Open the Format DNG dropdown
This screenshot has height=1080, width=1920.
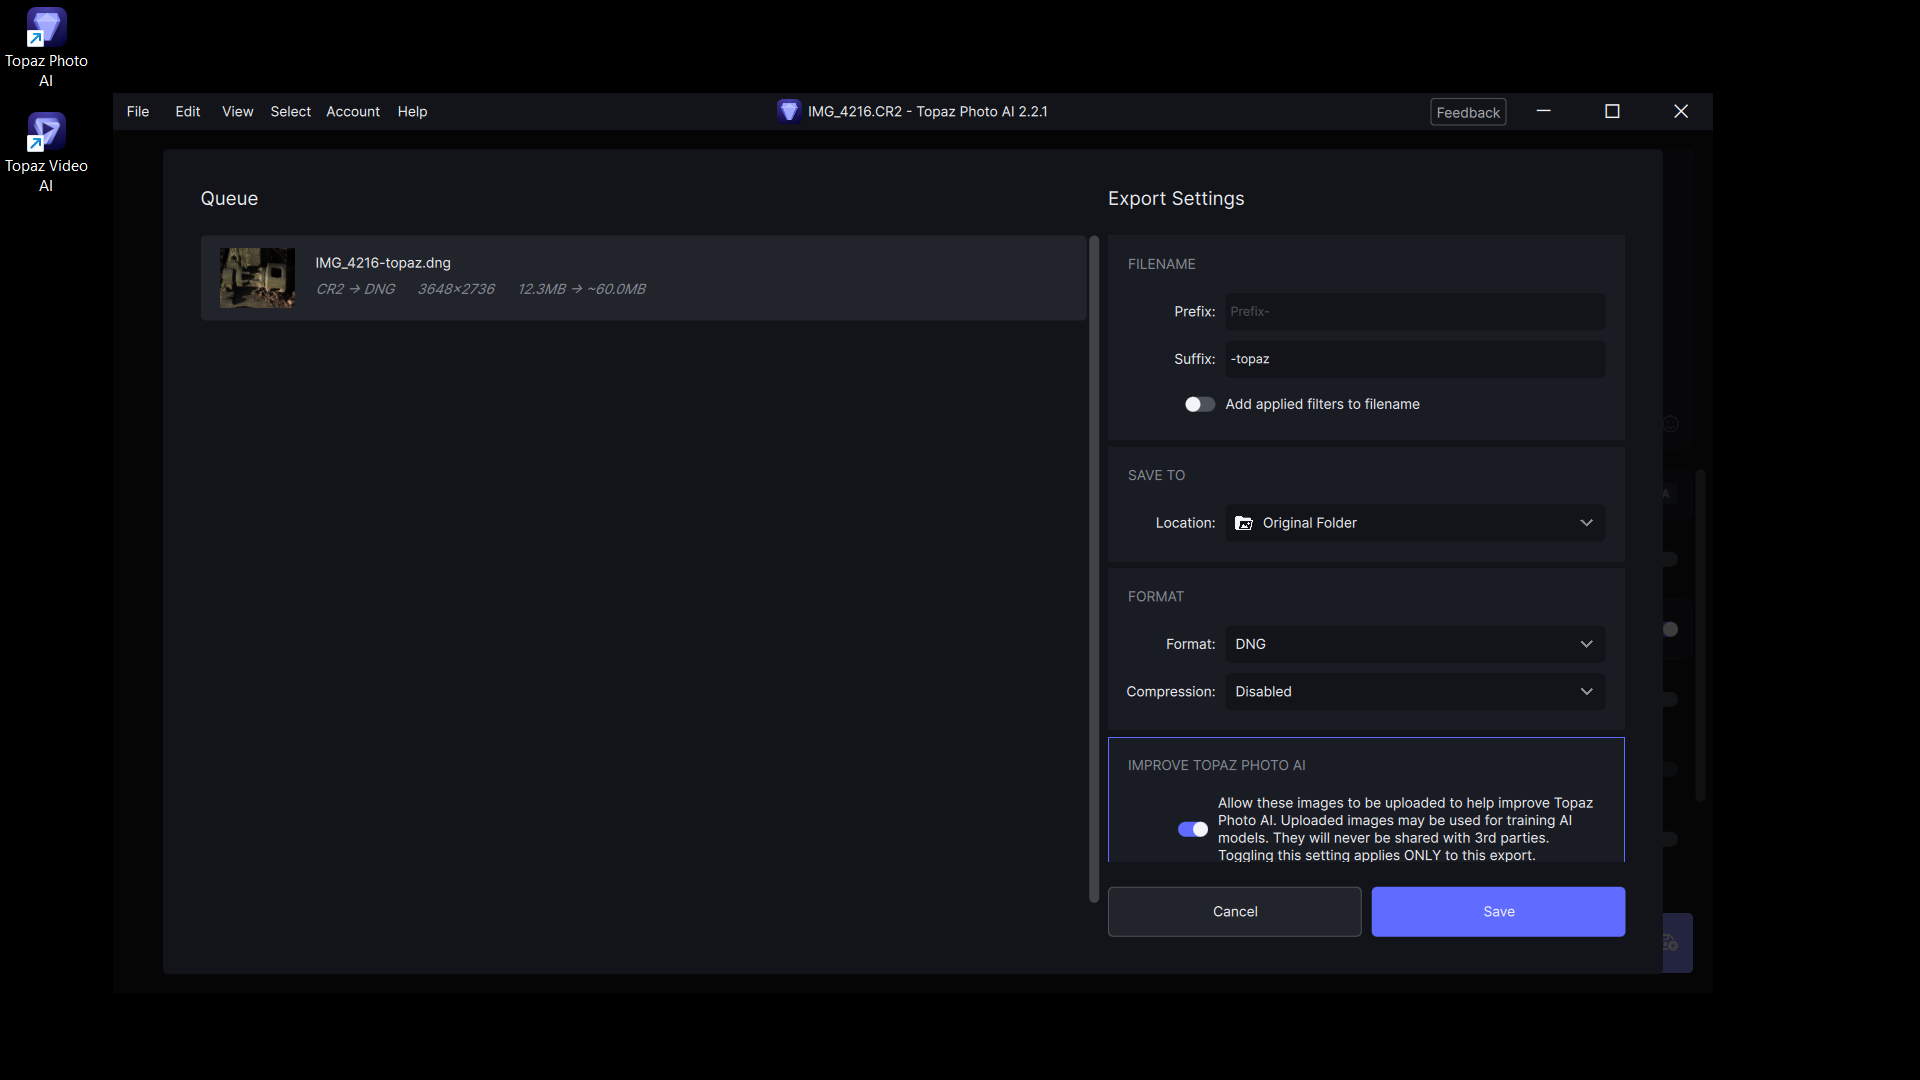(1415, 644)
